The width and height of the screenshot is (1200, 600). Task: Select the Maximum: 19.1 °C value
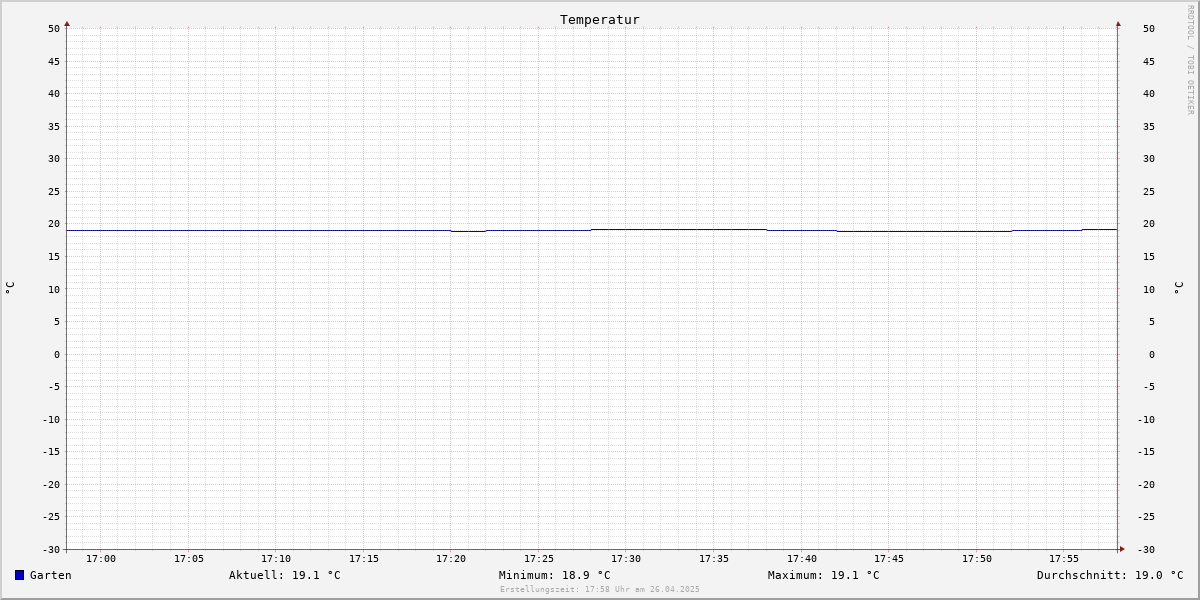(x=823, y=575)
